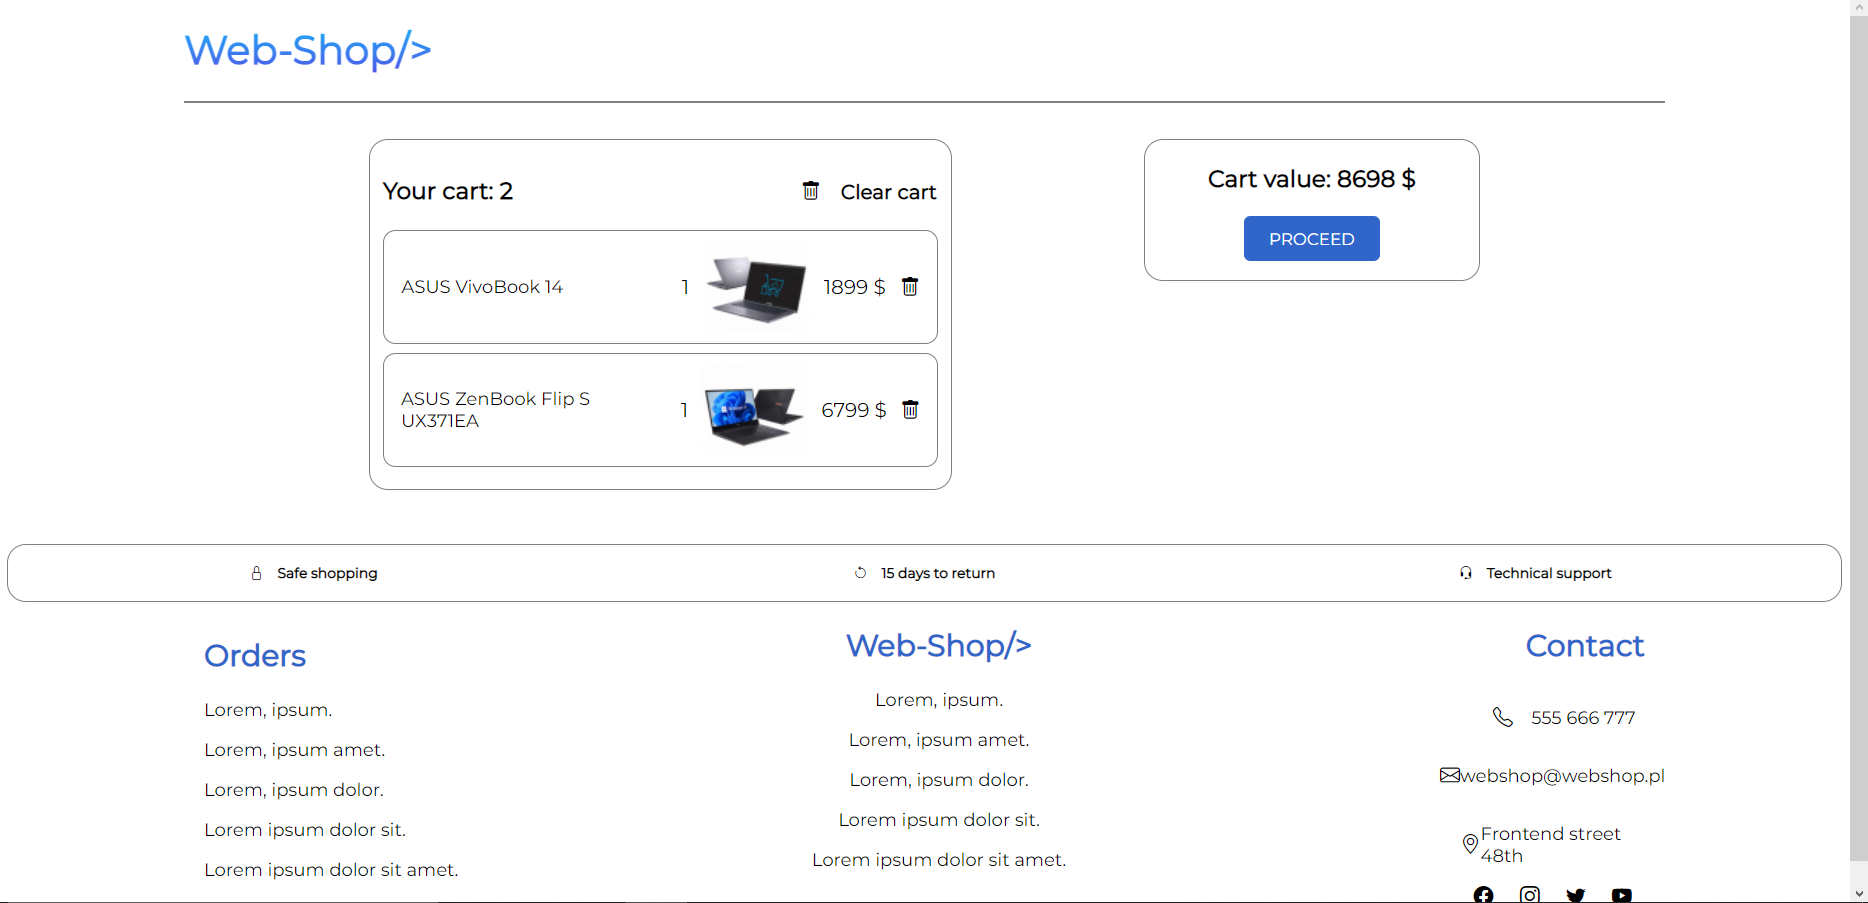
Task: Click the Contact footer heading
Action: coord(1585,646)
